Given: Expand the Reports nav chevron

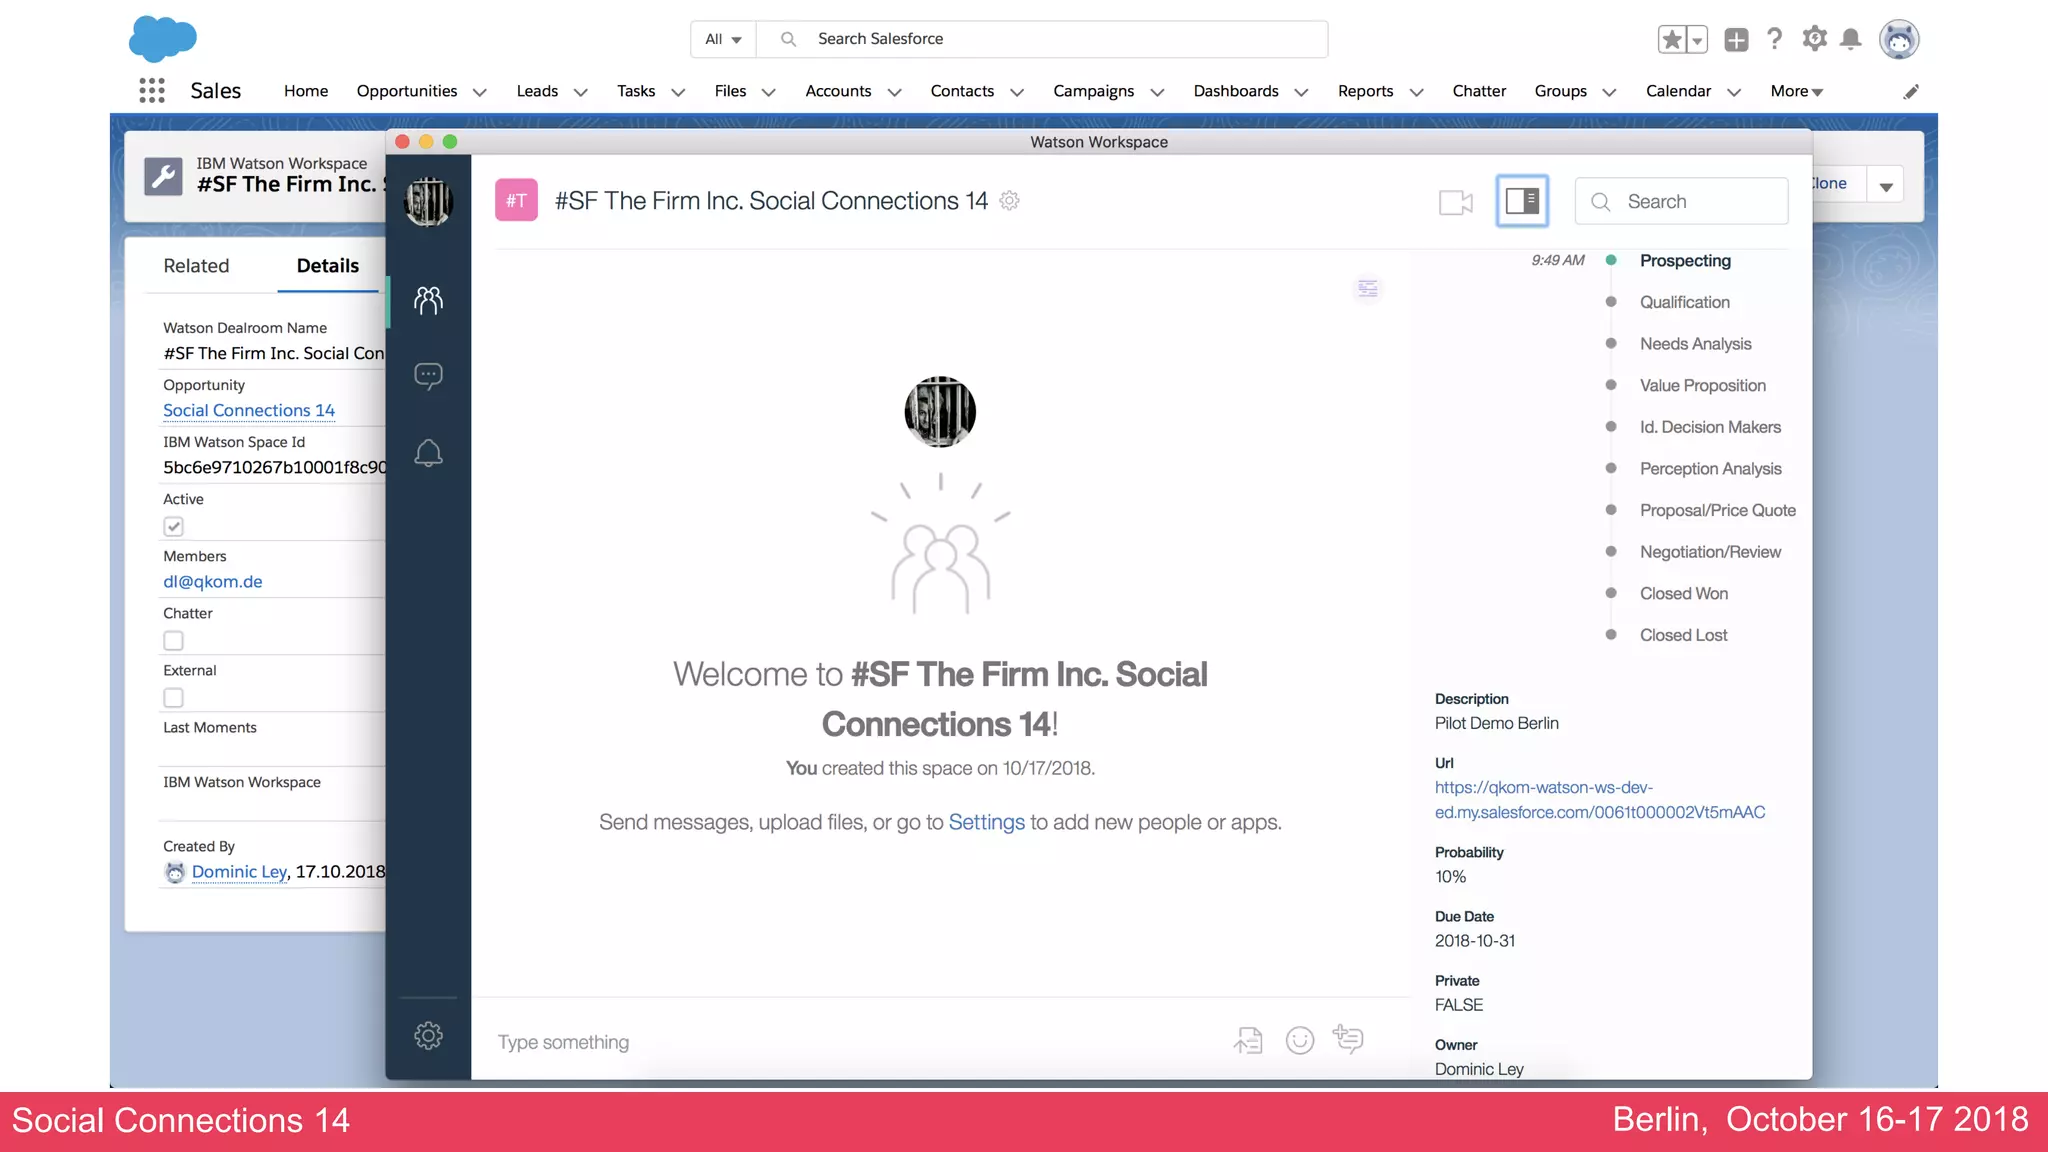Looking at the screenshot, I should [1417, 92].
